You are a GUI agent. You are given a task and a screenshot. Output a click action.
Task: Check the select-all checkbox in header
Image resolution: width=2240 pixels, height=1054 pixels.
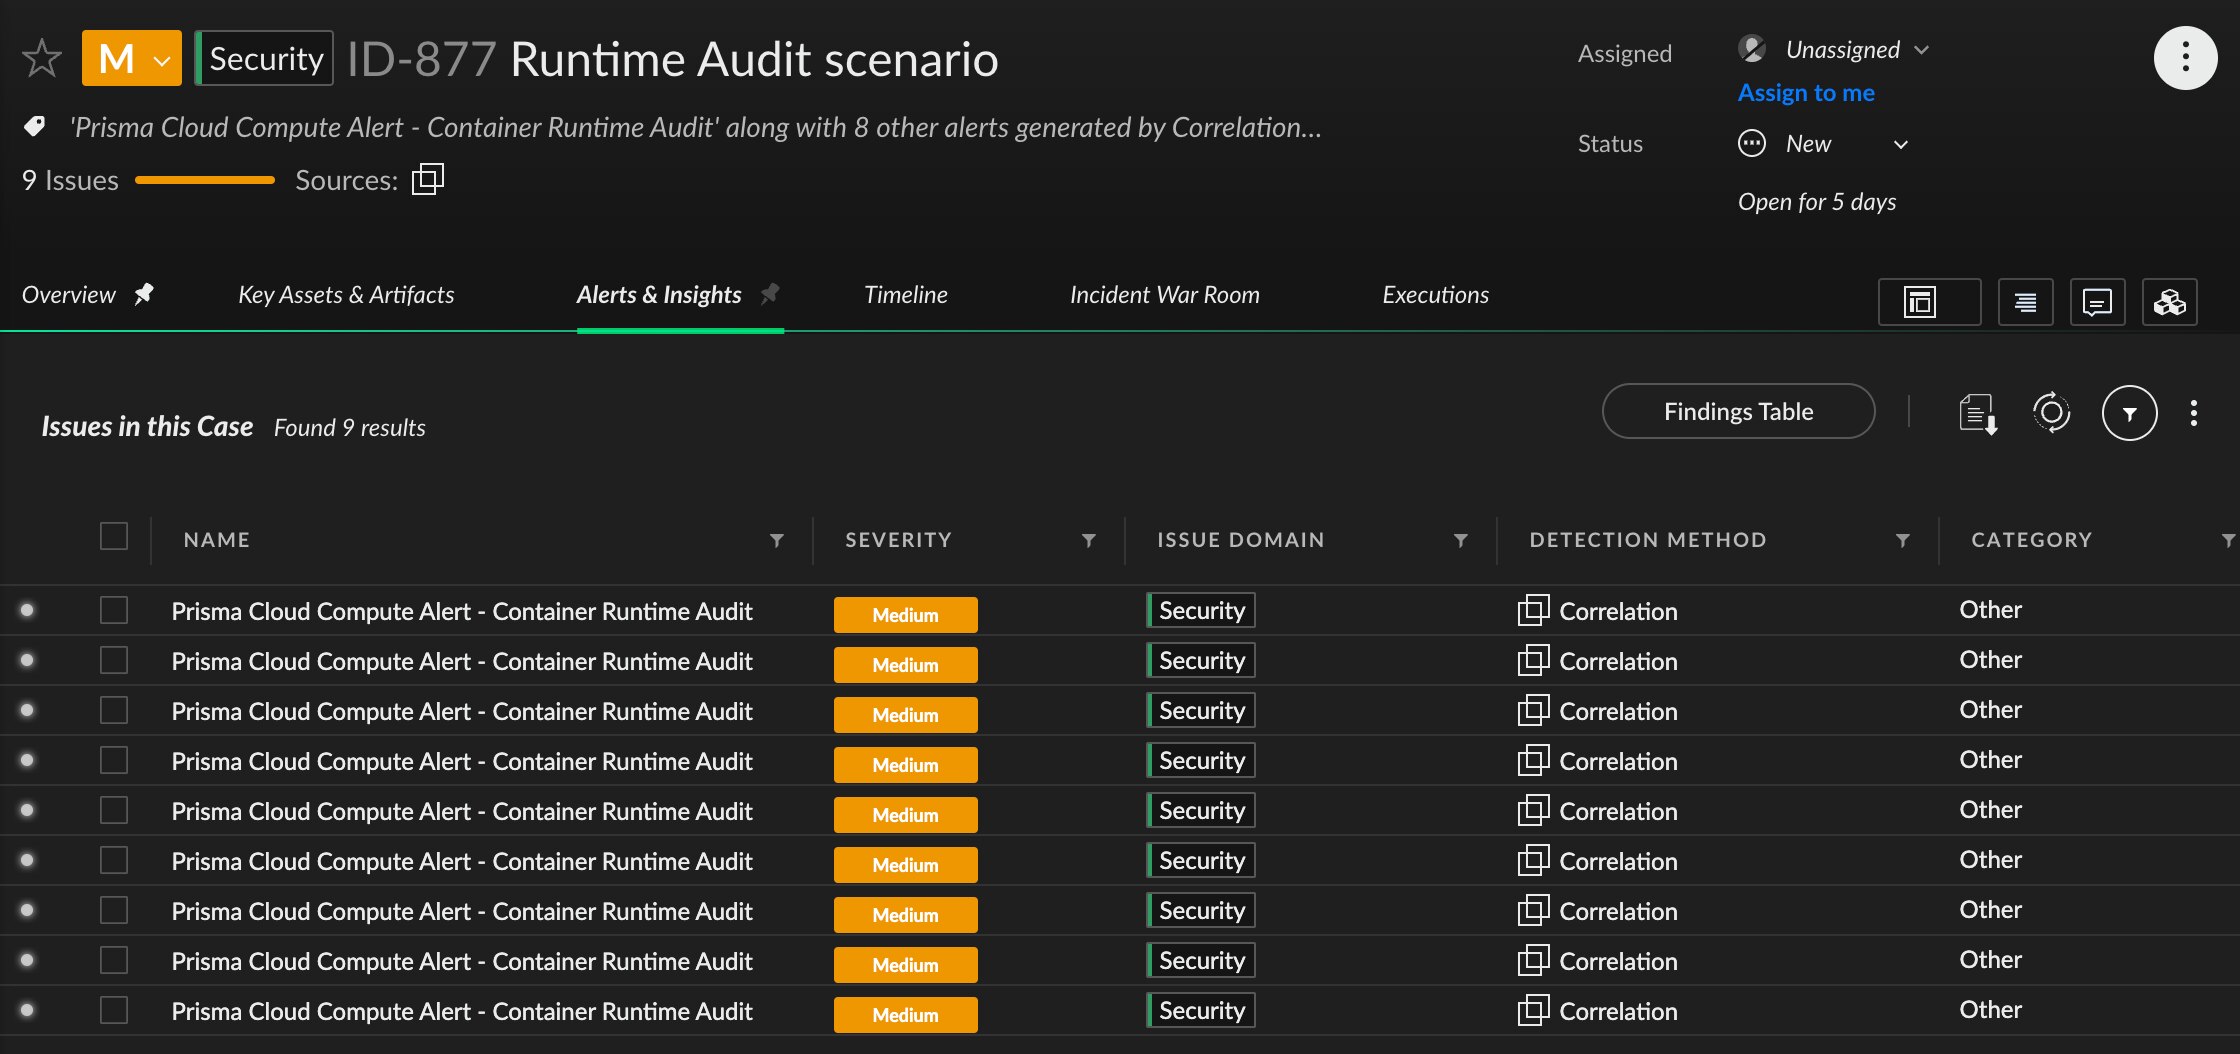114,537
